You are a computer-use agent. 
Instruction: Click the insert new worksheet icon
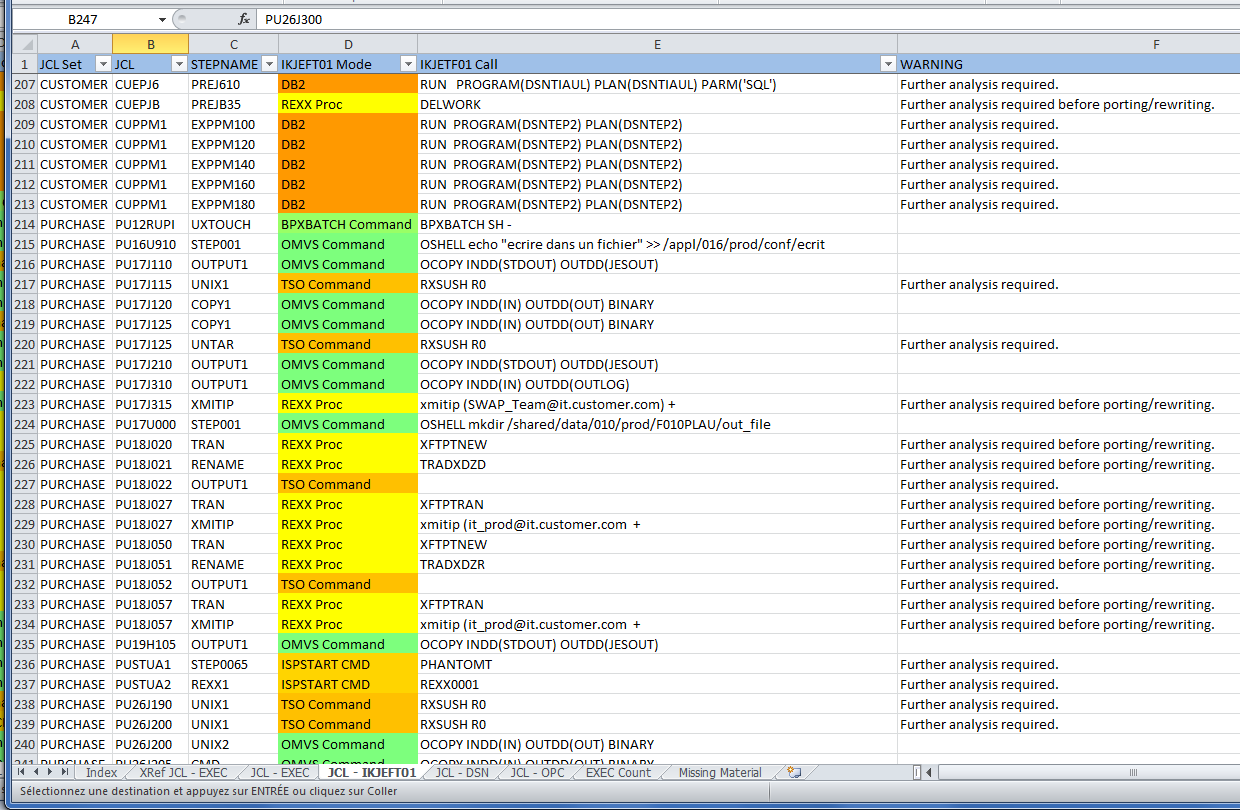click(794, 772)
